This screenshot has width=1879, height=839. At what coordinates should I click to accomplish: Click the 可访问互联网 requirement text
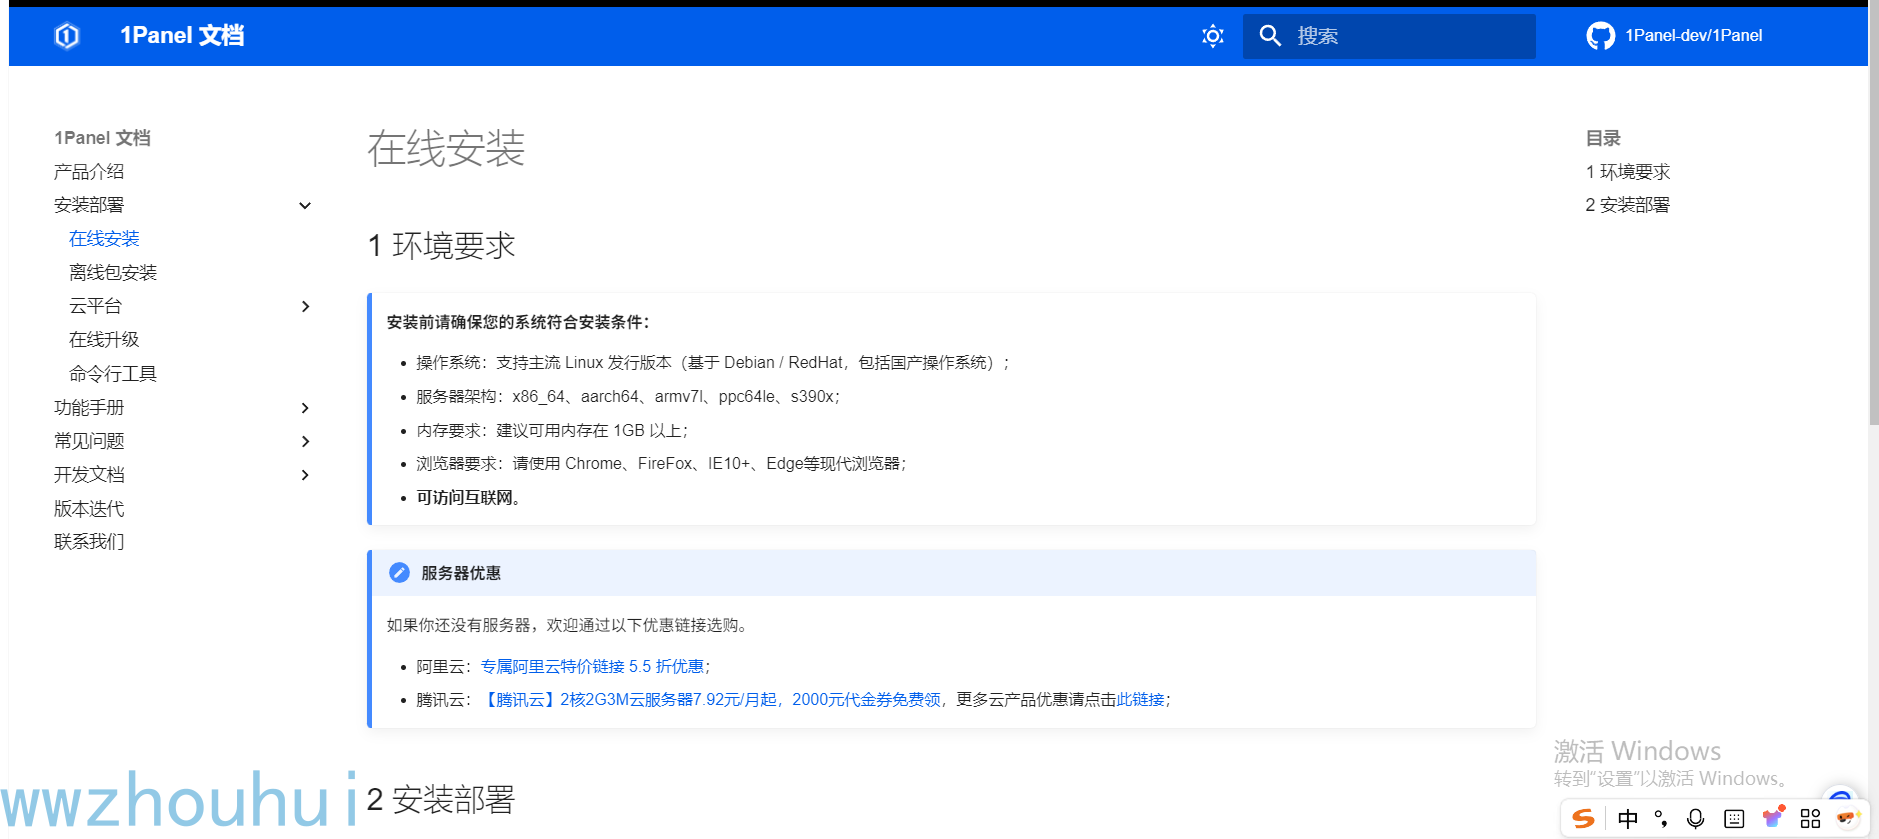coord(468,498)
